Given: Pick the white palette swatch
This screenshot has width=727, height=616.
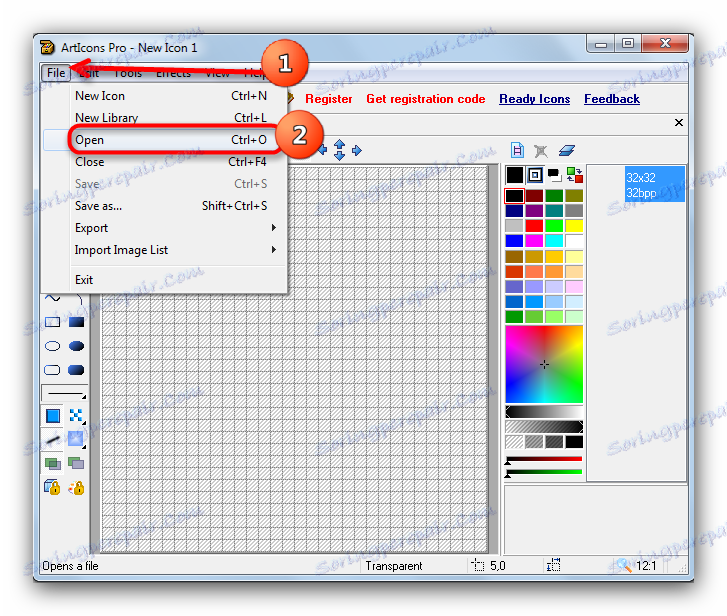Looking at the screenshot, I should click(574, 241).
